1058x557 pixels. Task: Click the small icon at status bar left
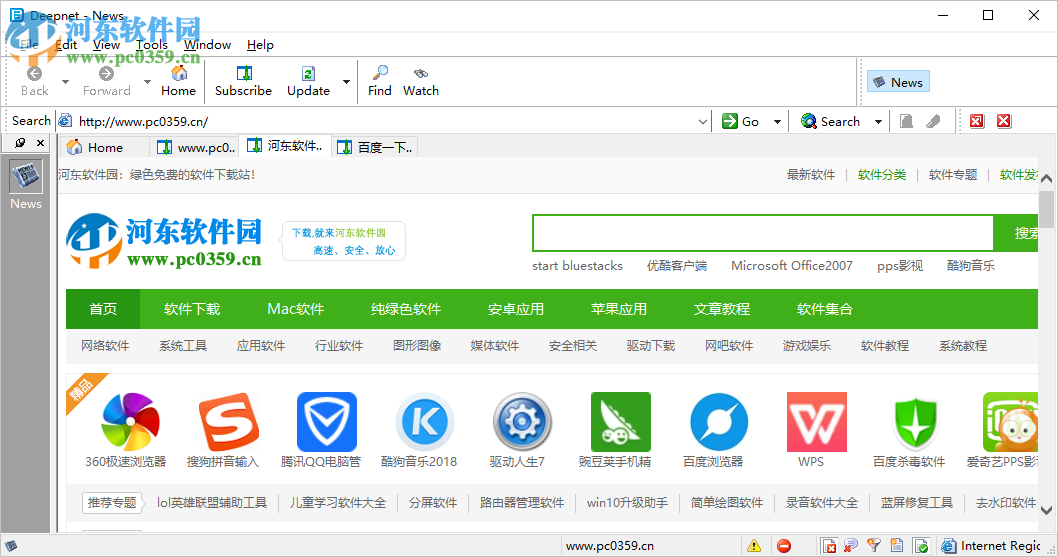point(11,546)
